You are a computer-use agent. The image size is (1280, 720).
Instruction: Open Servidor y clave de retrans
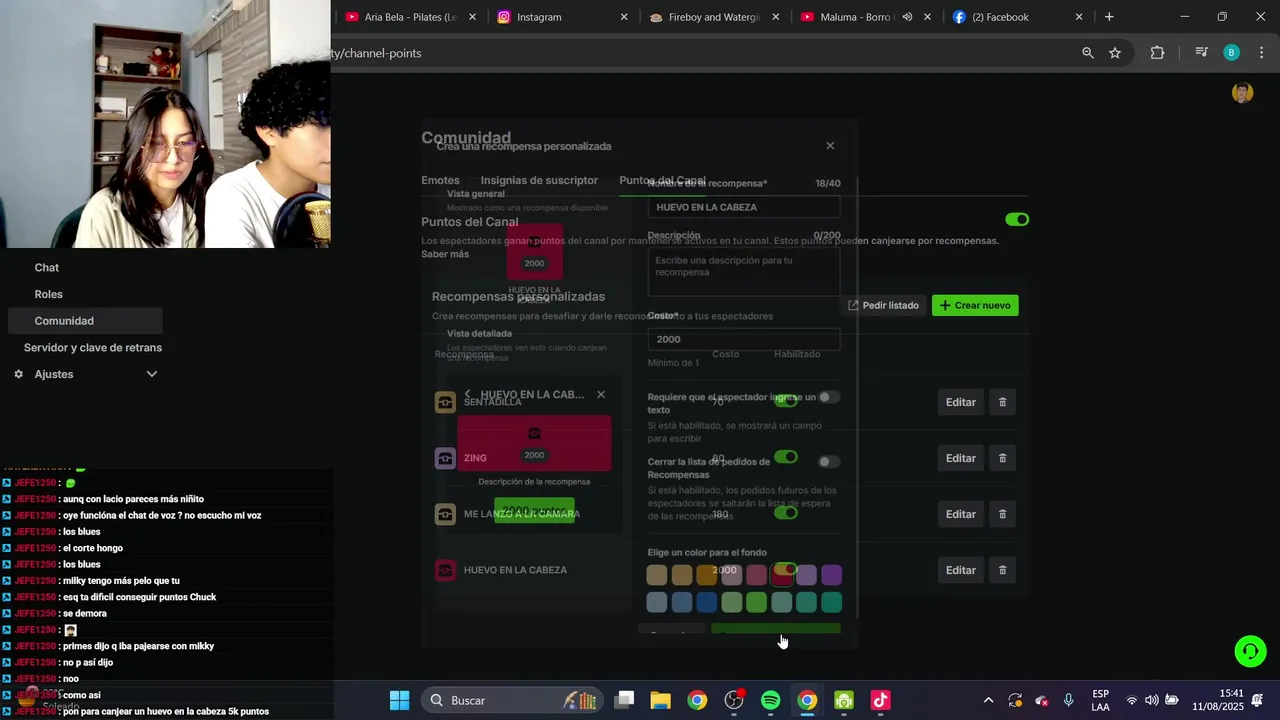pos(93,348)
